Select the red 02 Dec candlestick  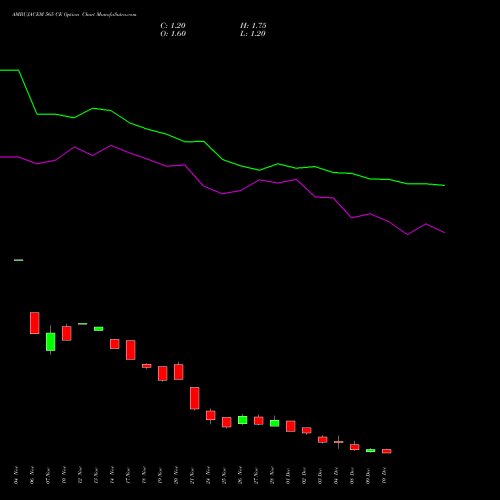pos(307,430)
